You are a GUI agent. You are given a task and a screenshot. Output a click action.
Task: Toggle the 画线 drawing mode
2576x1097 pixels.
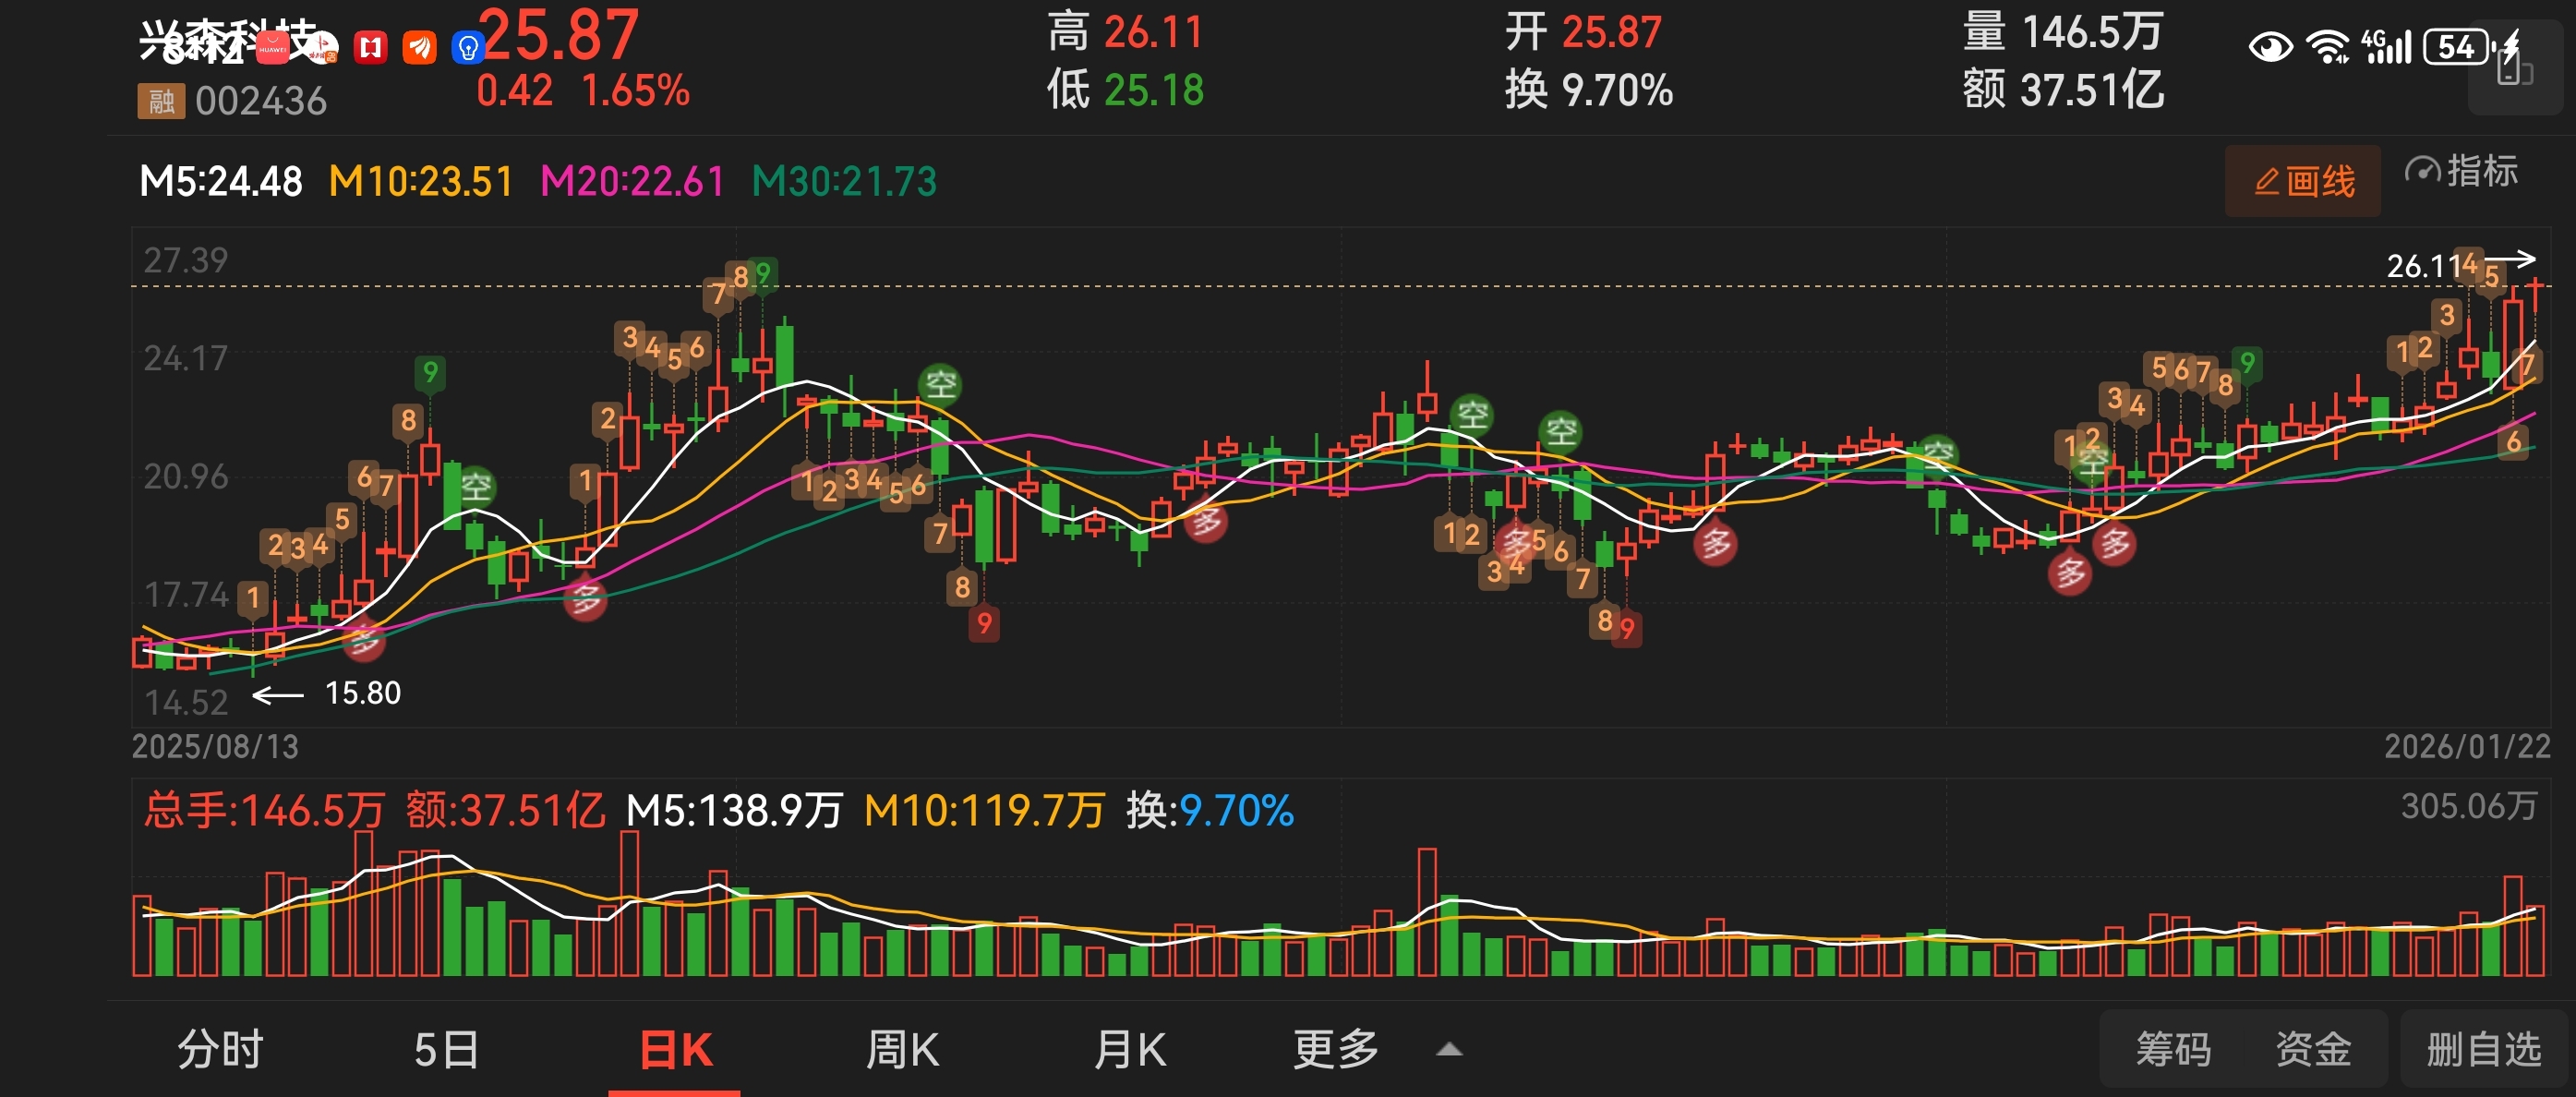[2303, 181]
